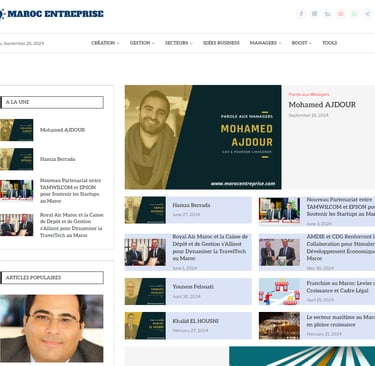Open the large Mohamed Ajdour banner image
Image resolution: width=375 pixels, height=366 pixels.
pos(203,137)
